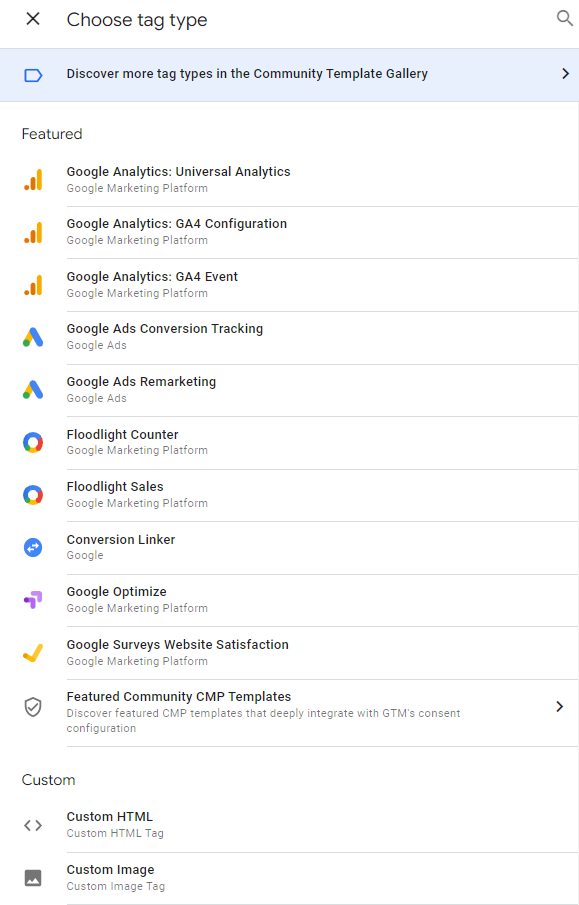
Task: Click the Google Ads Conversion Tracking logo icon
Action: pyautogui.click(x=33, y=337)
